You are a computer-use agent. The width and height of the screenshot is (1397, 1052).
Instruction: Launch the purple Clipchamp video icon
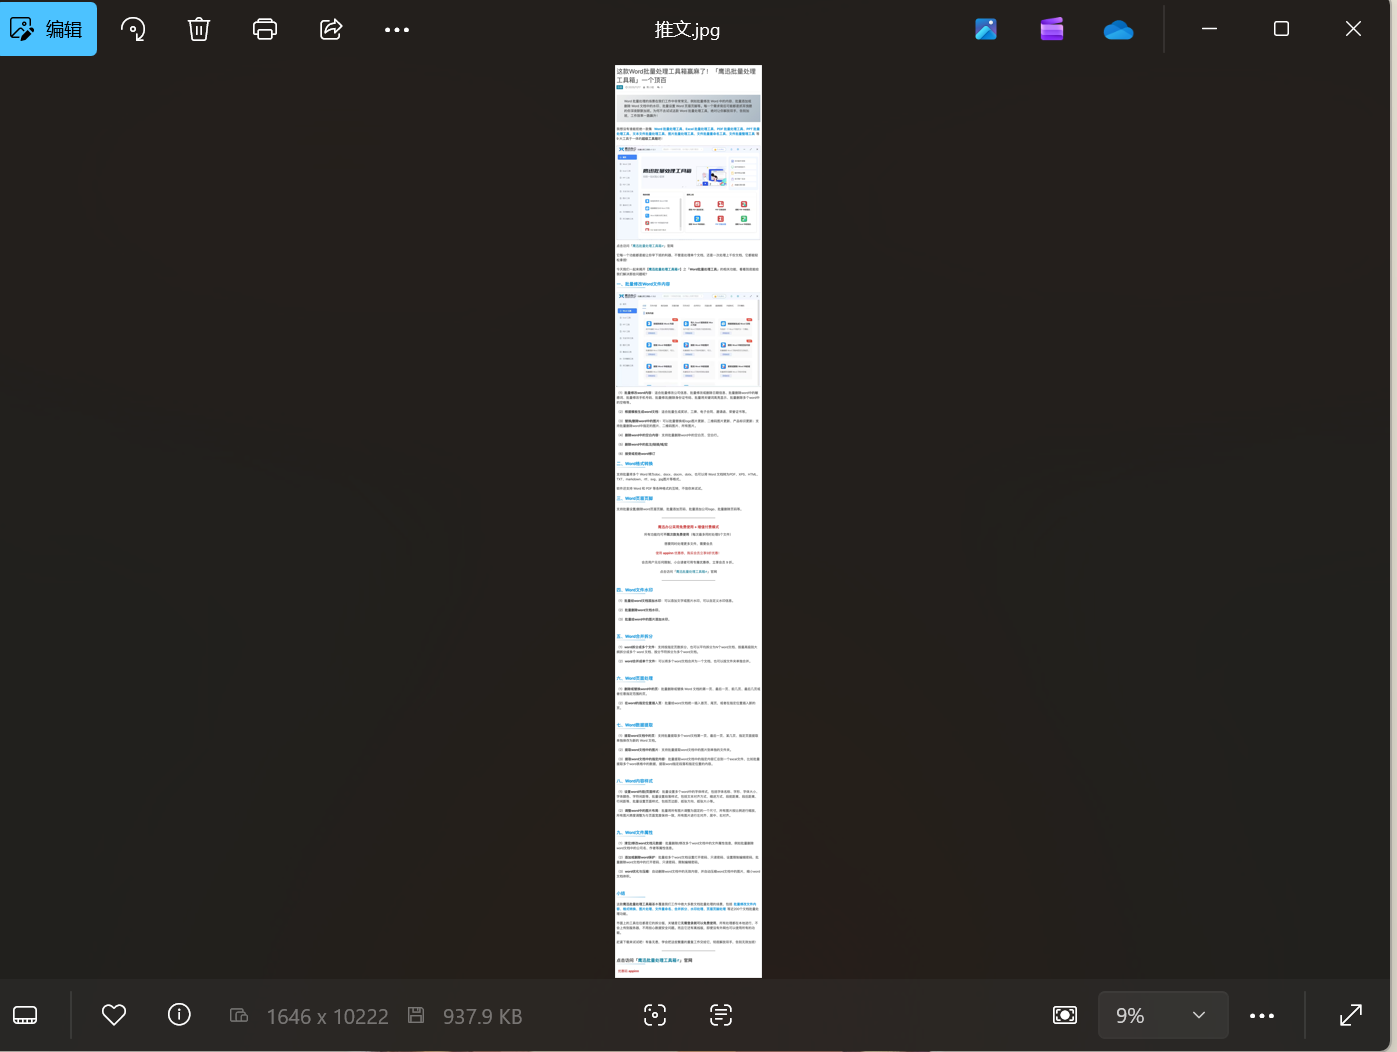point(1052,29)
